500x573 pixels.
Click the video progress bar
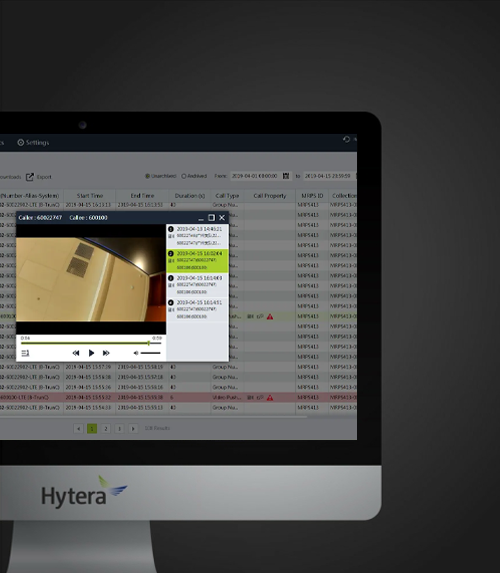click(x=91, y=344)
